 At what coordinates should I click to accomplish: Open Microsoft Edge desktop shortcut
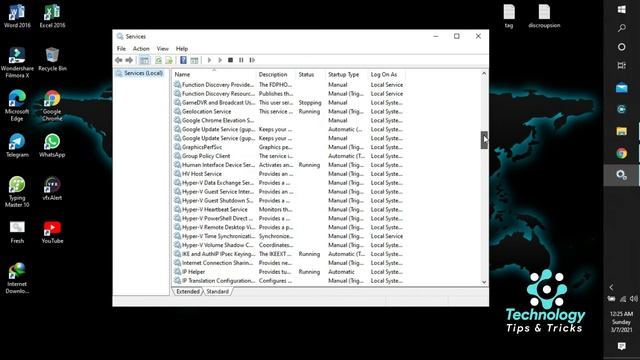click(x=17, y=105)
